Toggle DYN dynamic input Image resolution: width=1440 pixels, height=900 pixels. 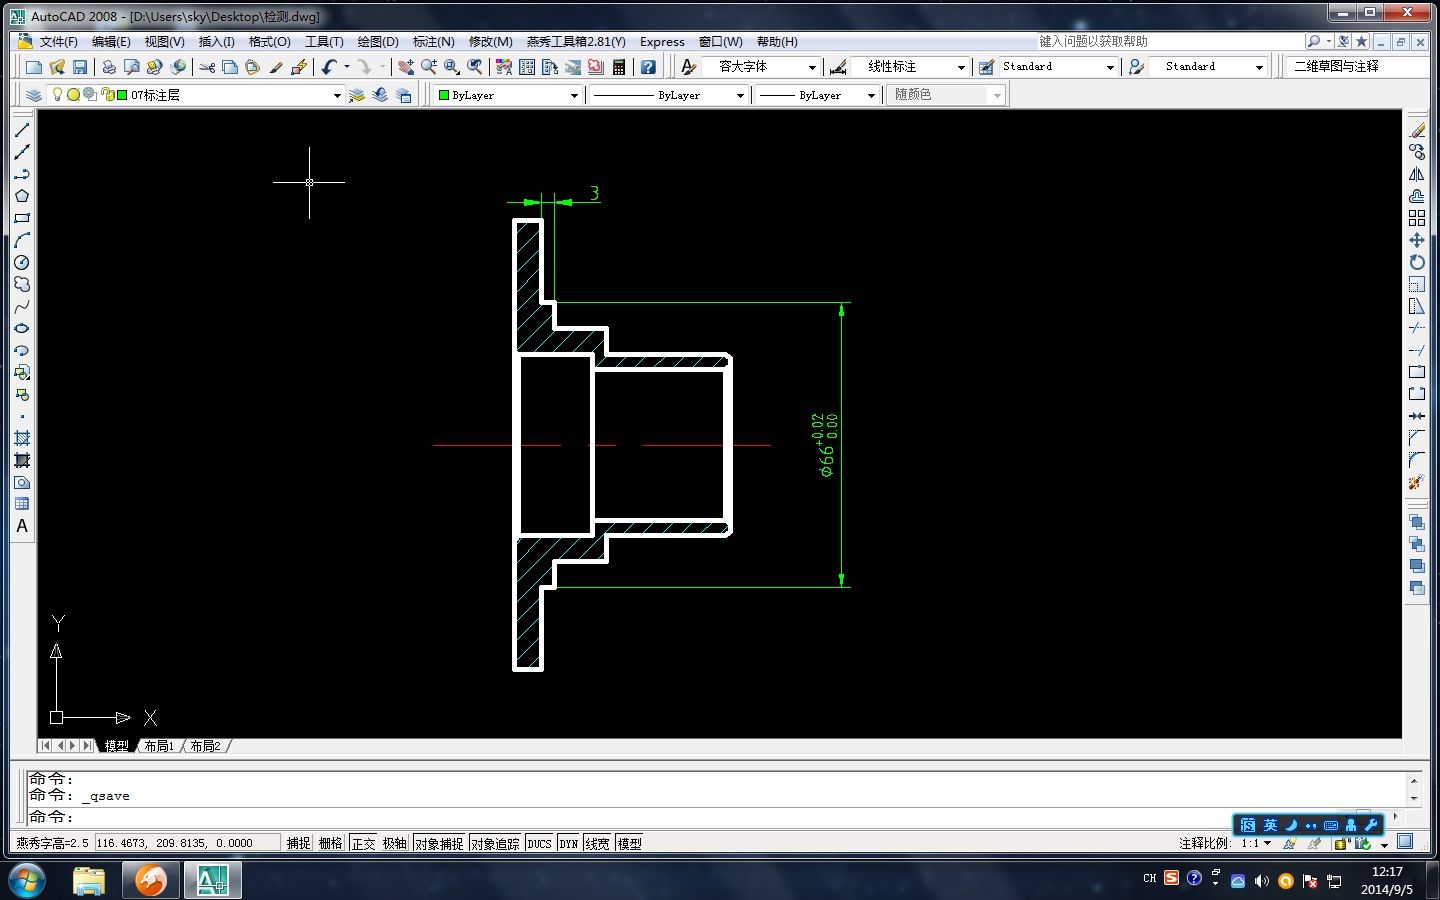[569, 843]
